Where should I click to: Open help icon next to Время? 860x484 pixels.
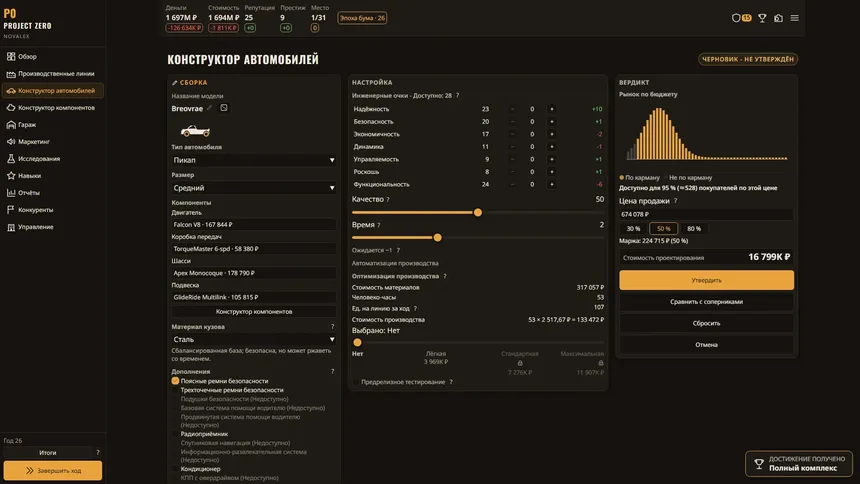[378, 225]
